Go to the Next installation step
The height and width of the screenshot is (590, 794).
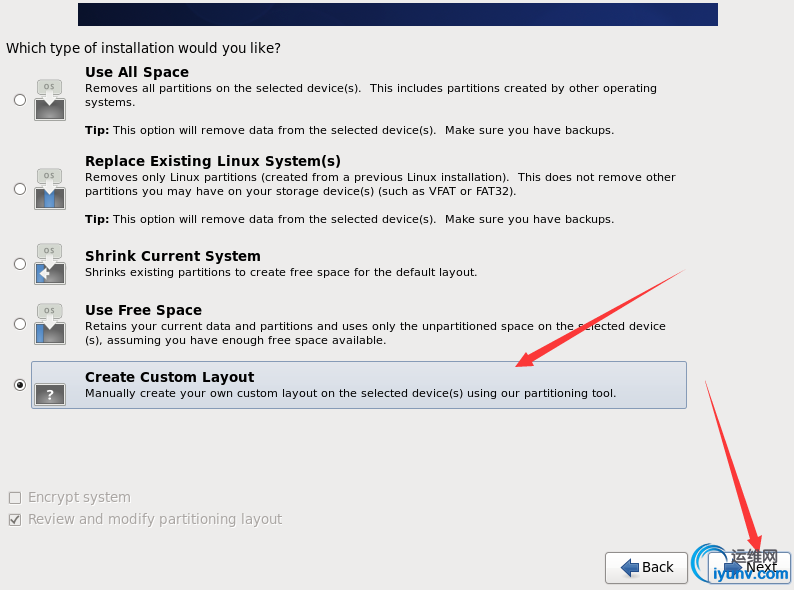click(x=749, y=567)
